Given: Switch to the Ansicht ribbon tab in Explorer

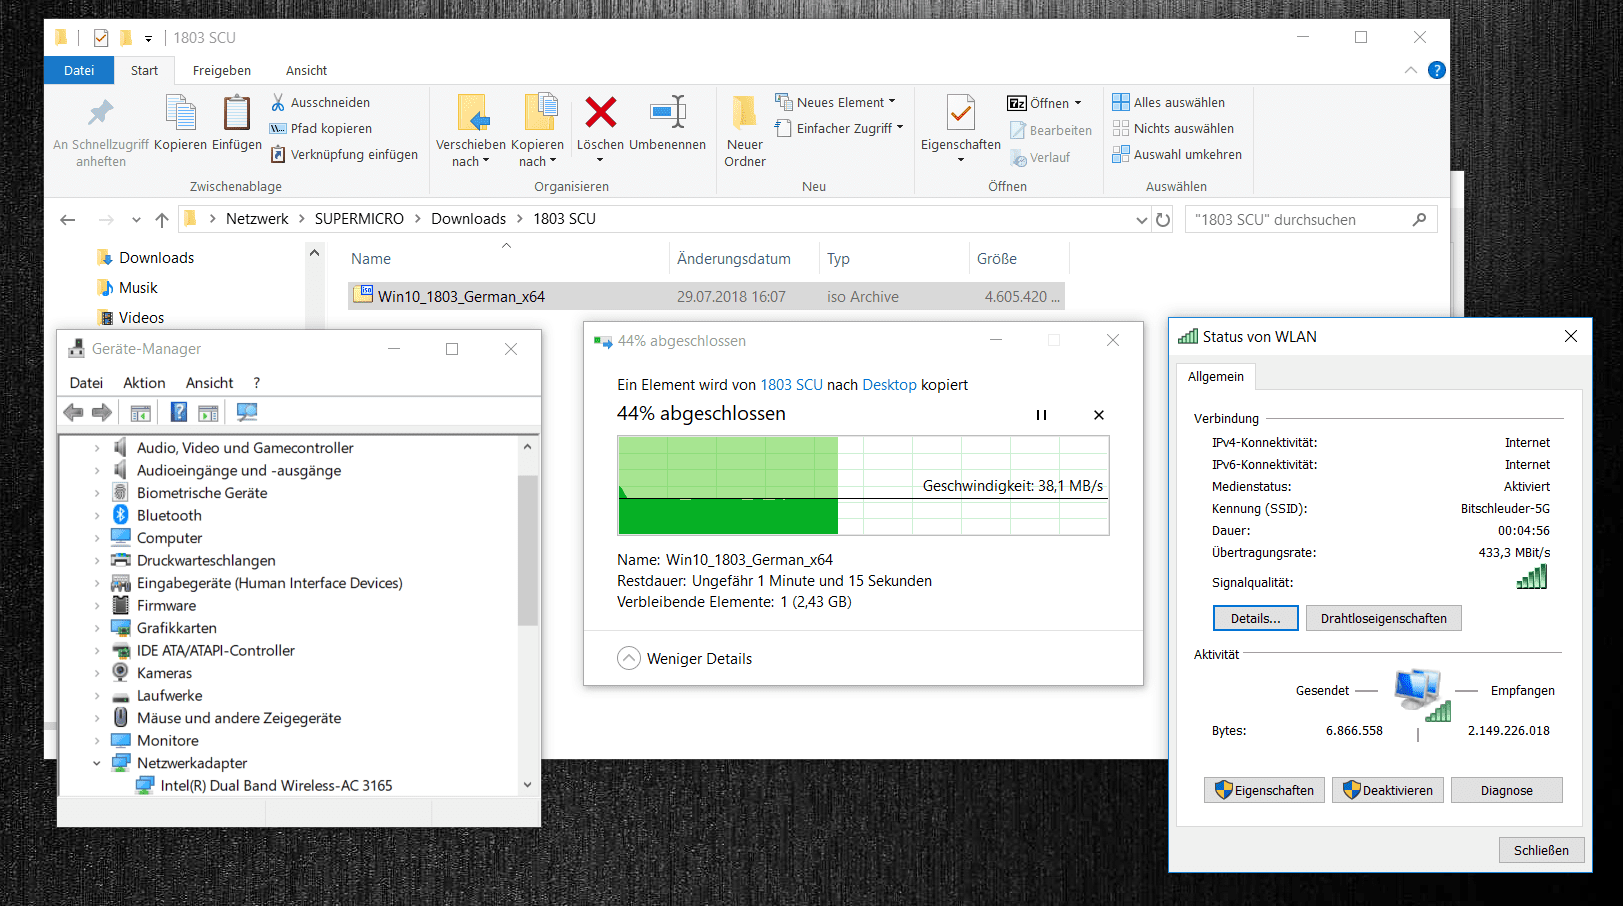Looking at the screenshot, I should 306,70.
